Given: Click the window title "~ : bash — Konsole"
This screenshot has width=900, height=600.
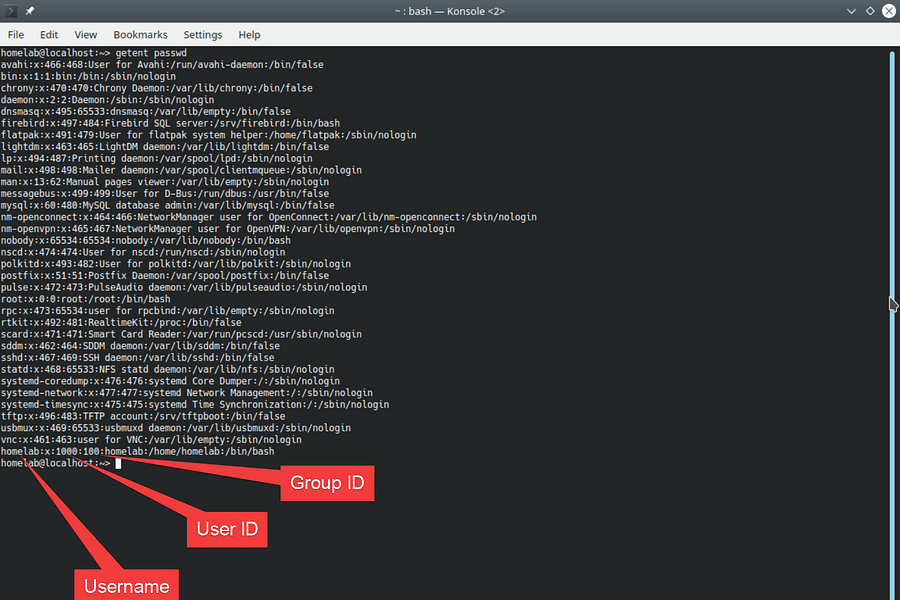Looking at the screenshot, I should point(449,11).
